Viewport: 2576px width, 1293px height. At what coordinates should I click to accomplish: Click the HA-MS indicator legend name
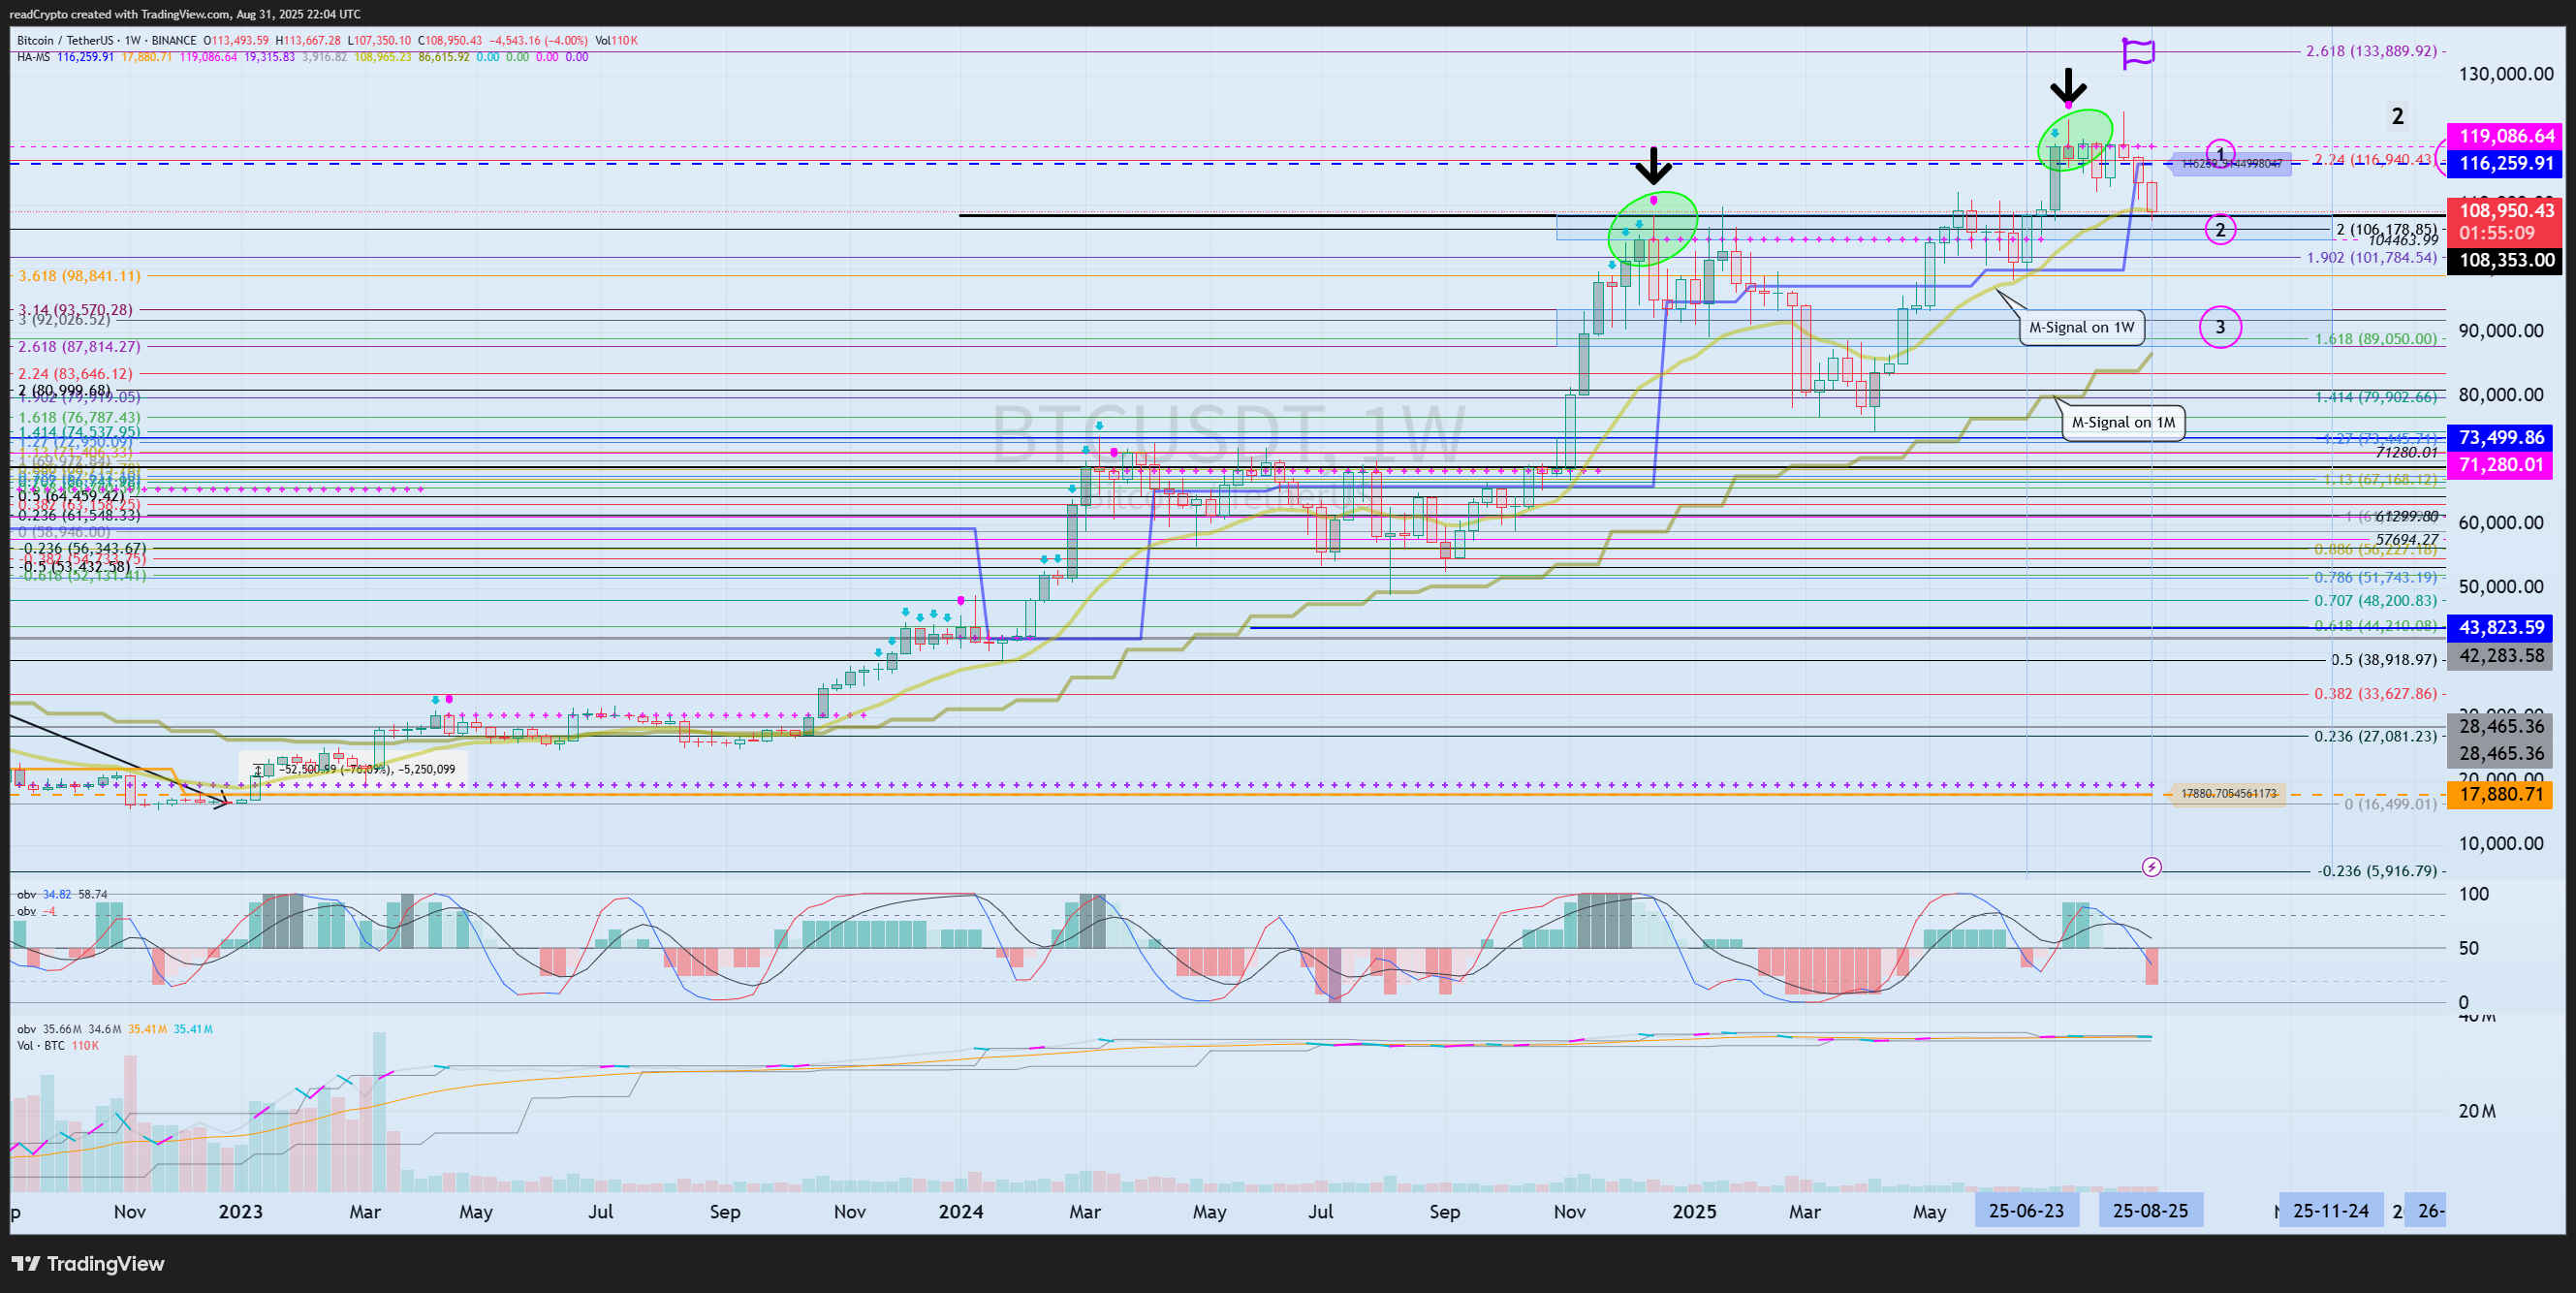(x=33, y=57)
